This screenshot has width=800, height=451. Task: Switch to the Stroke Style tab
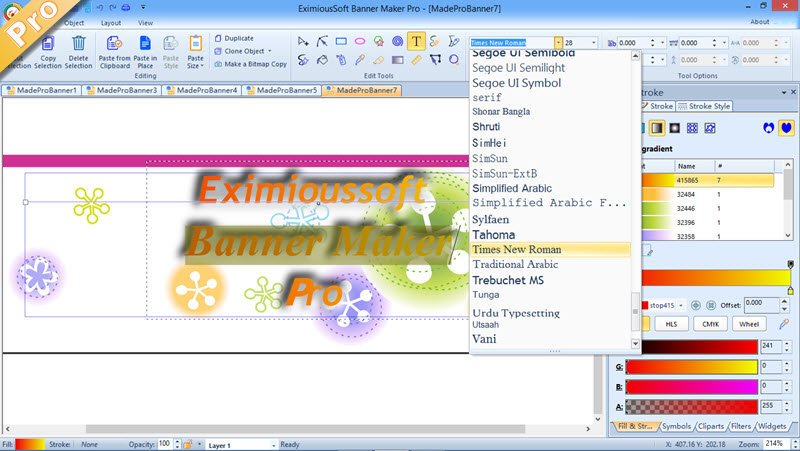705,106
